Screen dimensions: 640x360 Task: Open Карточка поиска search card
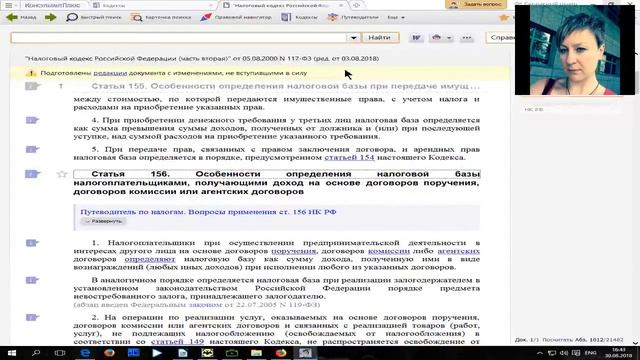(161, 17)
